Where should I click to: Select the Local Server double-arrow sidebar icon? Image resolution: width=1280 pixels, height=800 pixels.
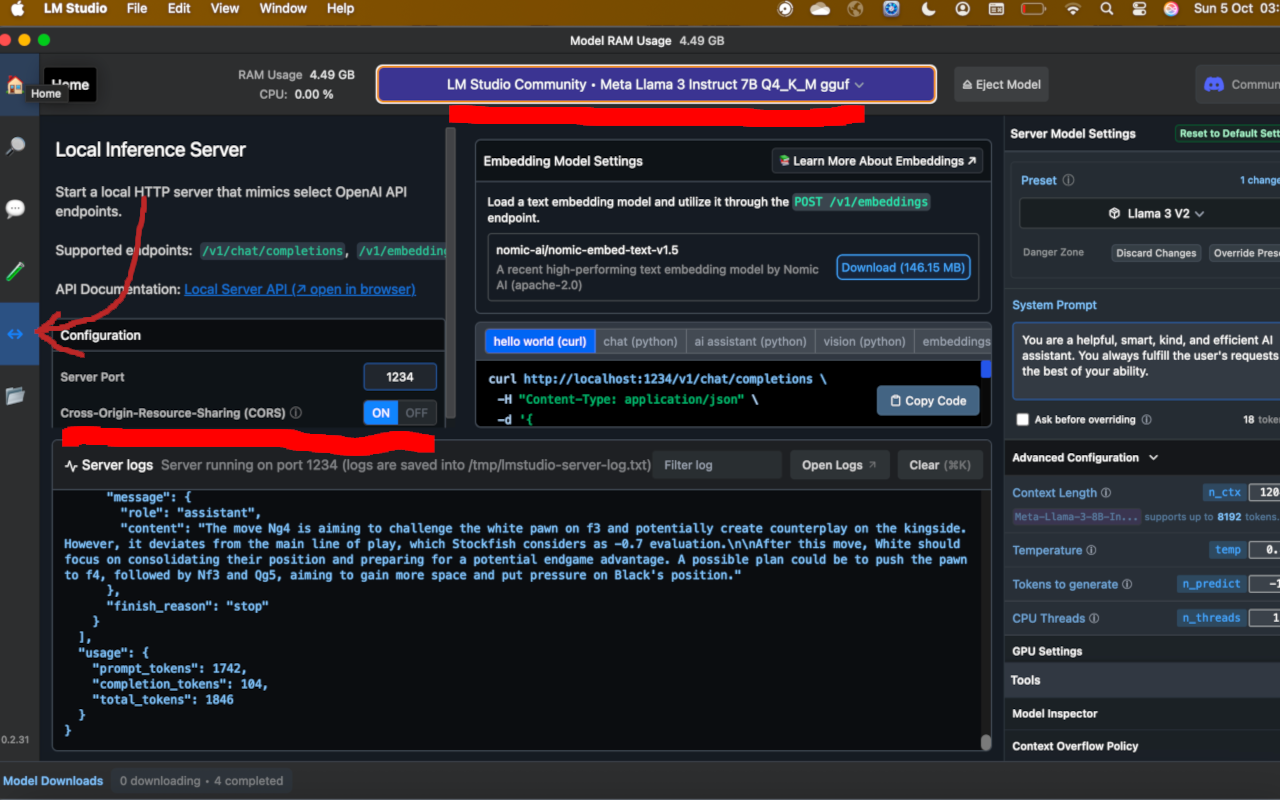click(15, 333)
